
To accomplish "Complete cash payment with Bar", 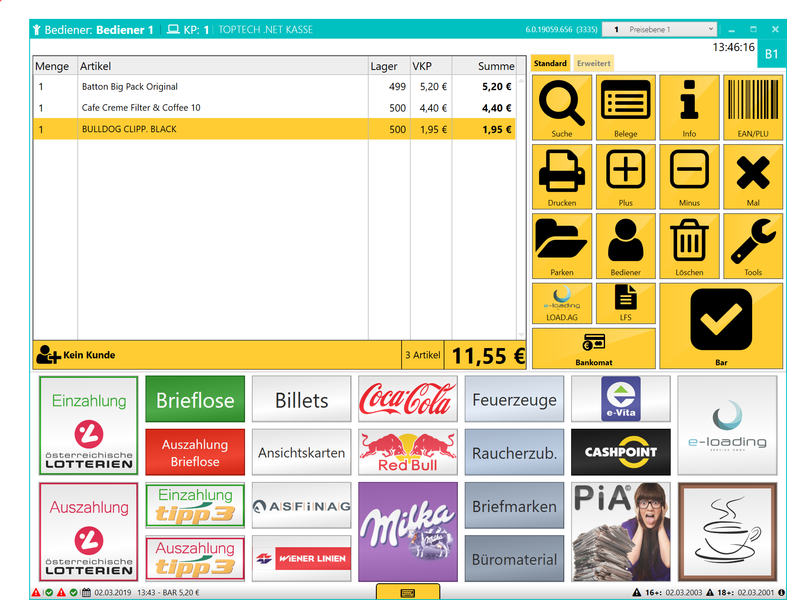I will [x=721, y=326].
